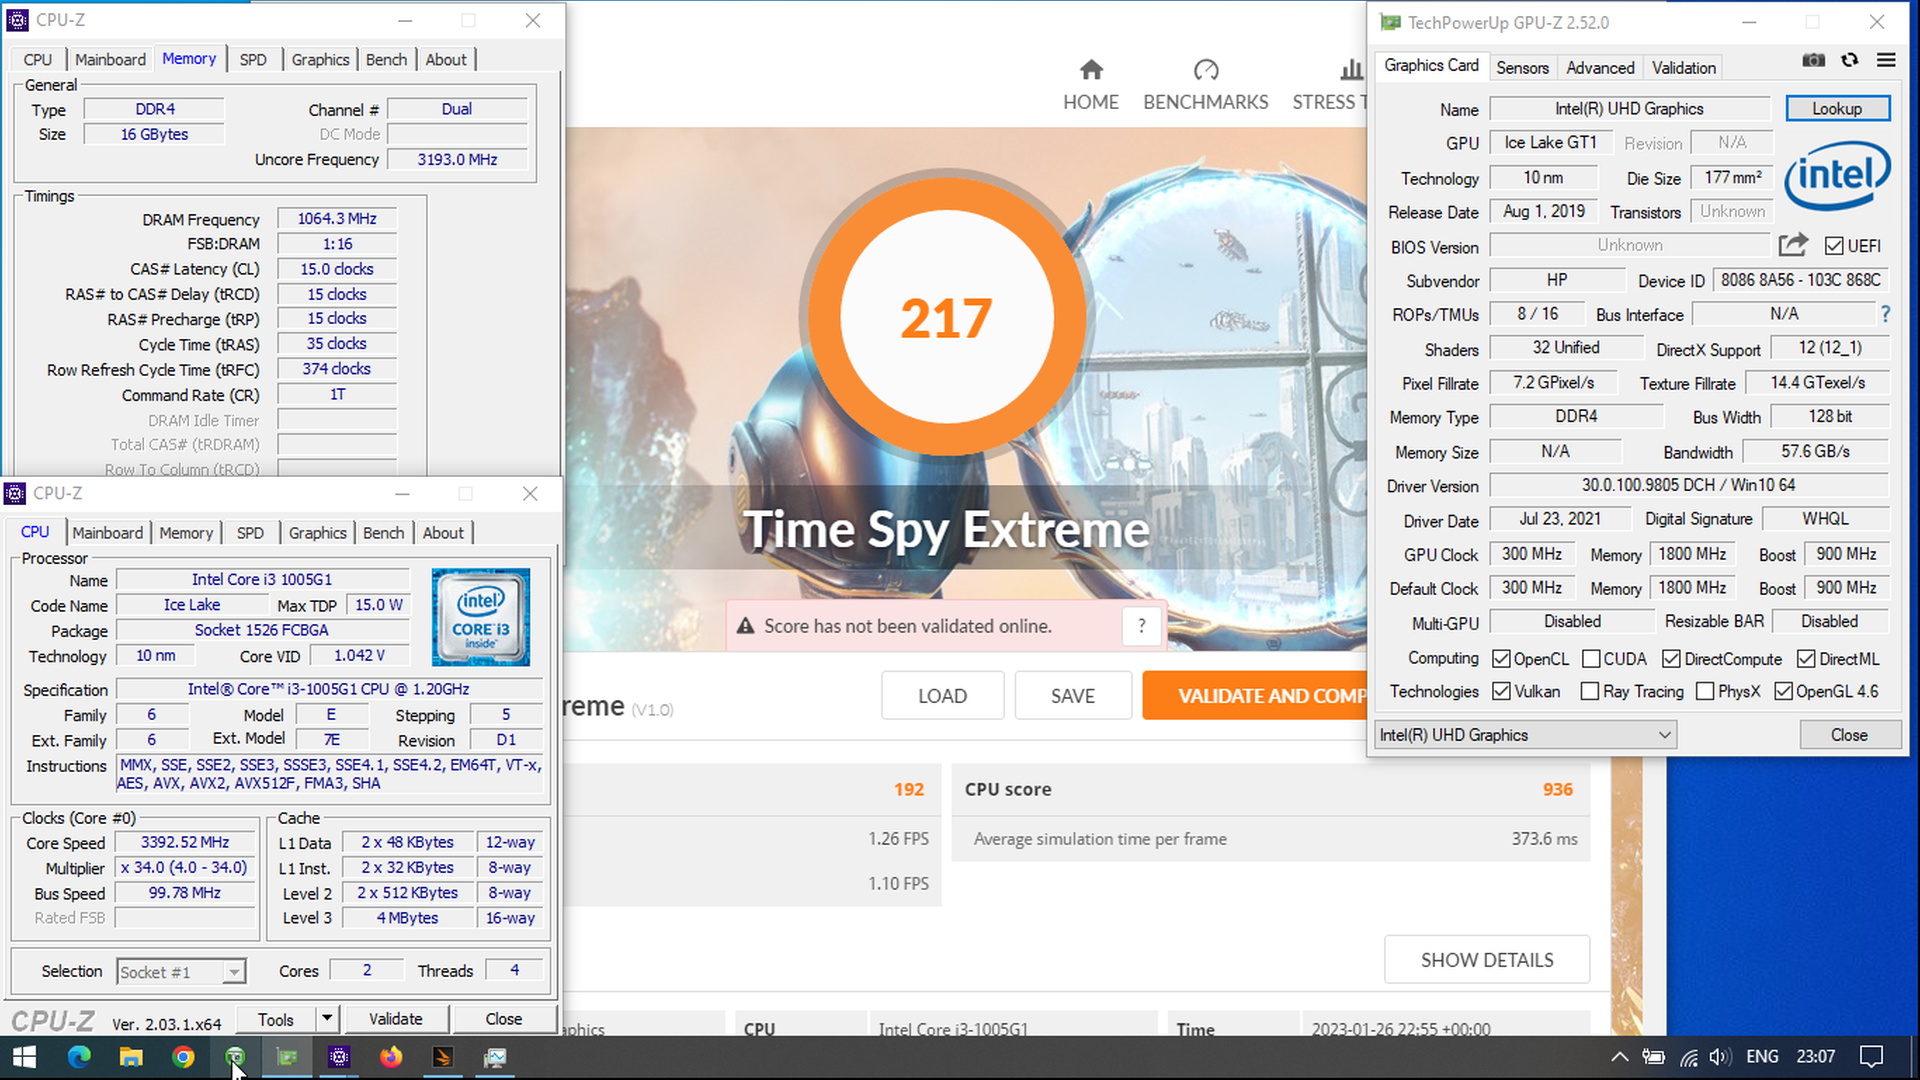Click the Intel Core i3 badge in CPU-Z
This screenshot has height=1080, width=1920.
481,617
